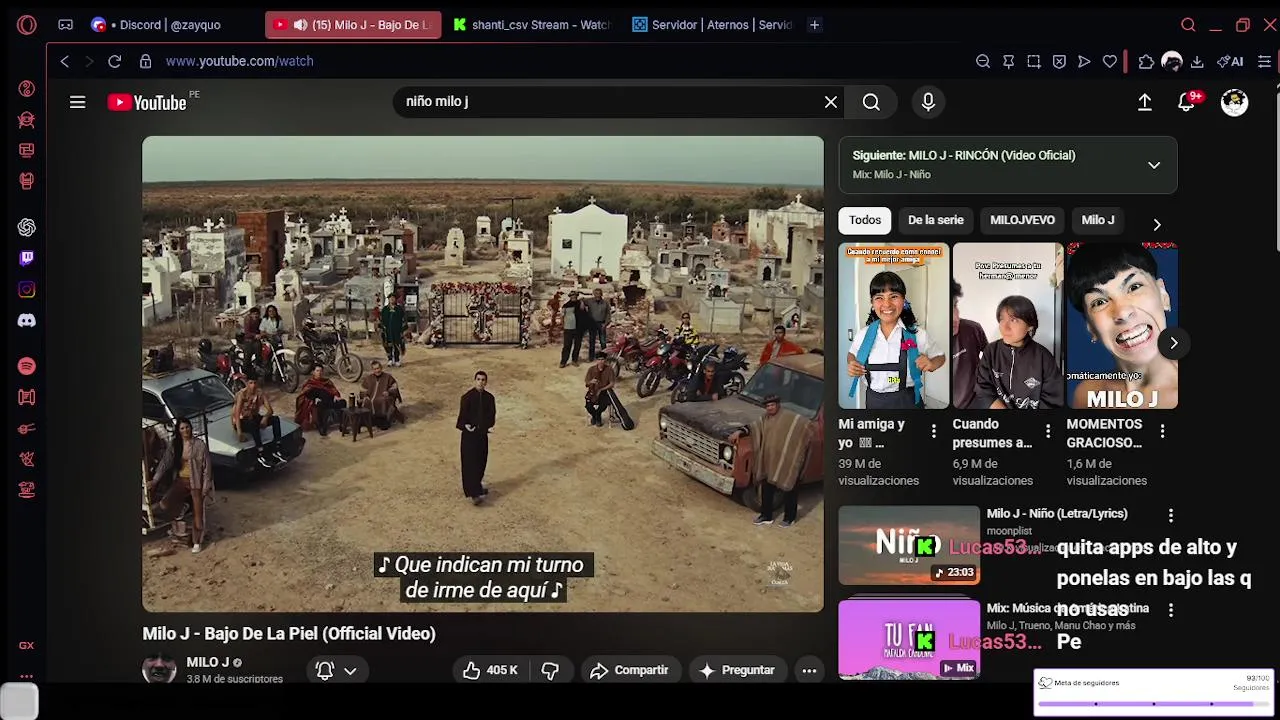Open Easy Setup sliders icon
1280x720 pixels.
(x=1265, y=61)
